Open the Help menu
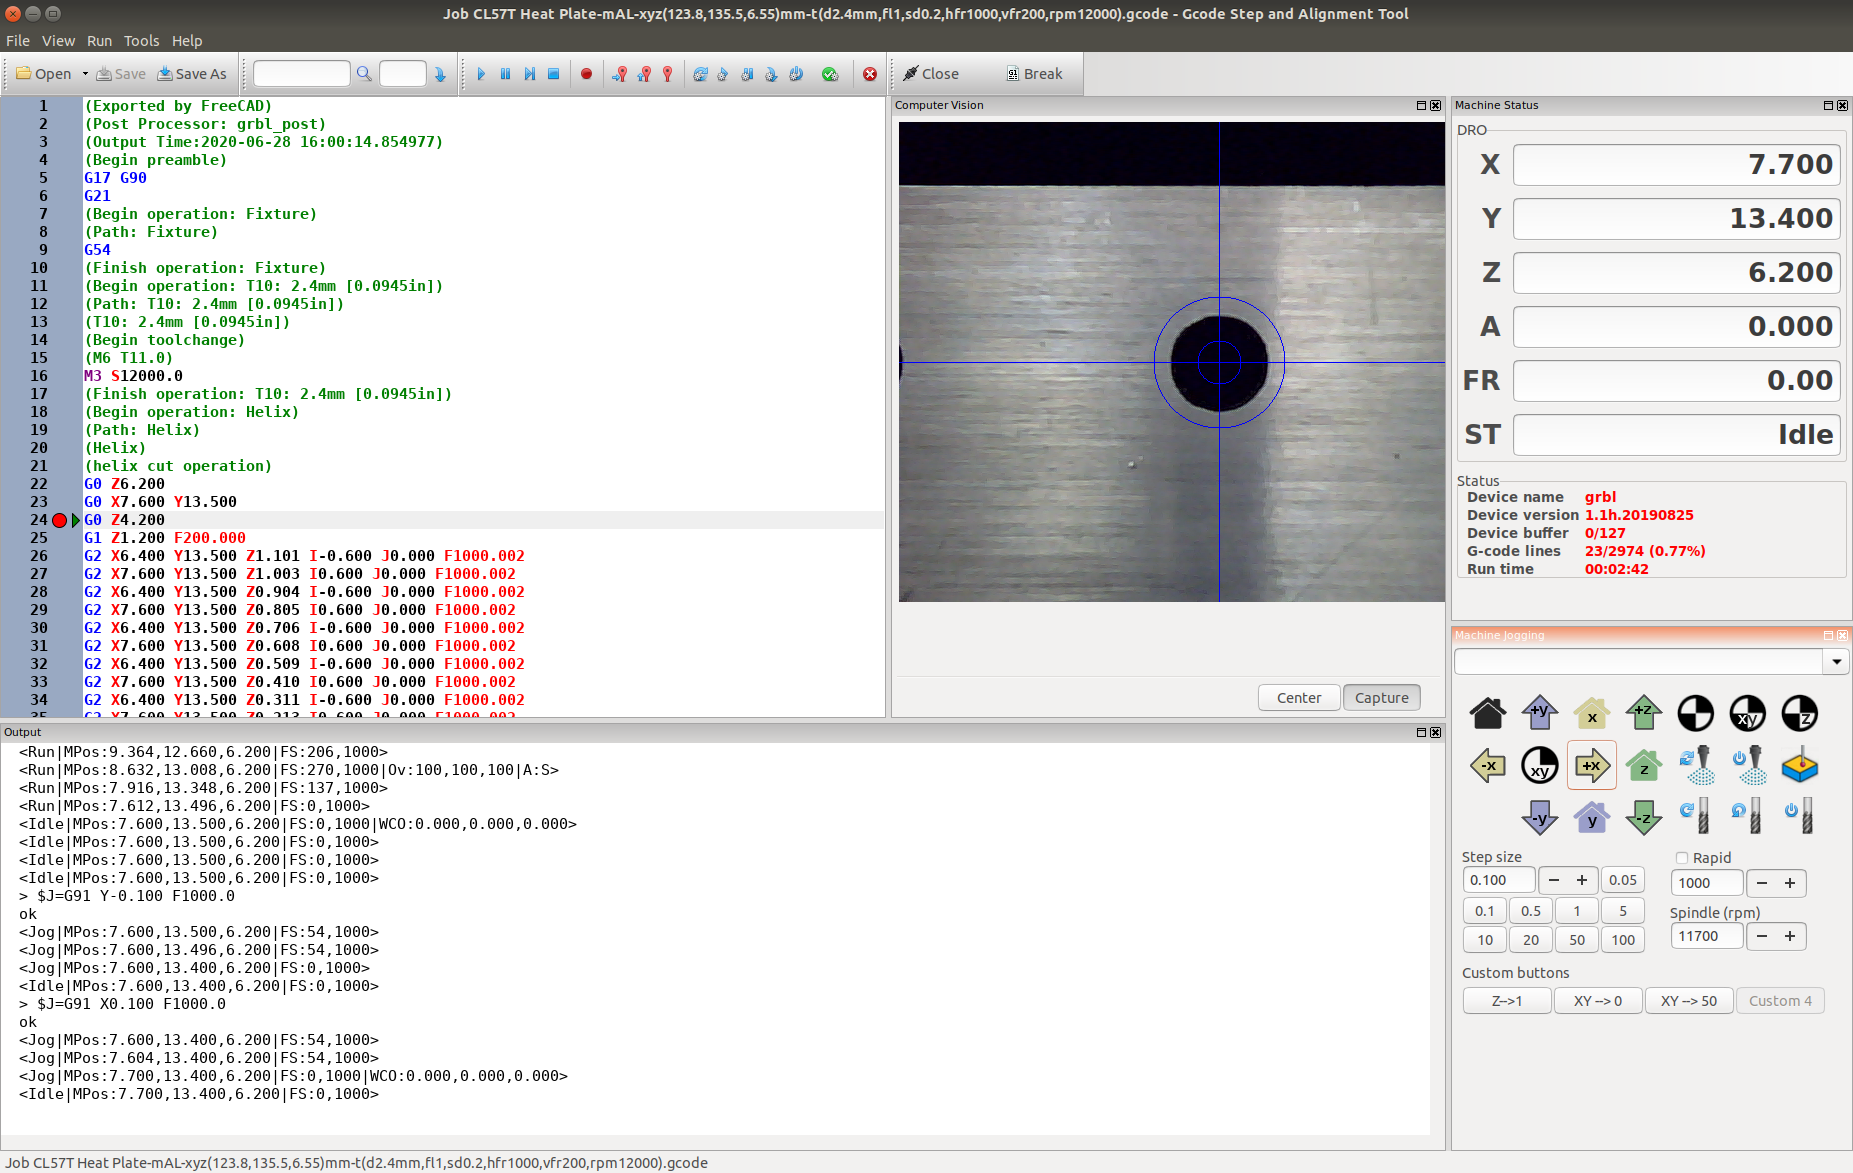 187,41
